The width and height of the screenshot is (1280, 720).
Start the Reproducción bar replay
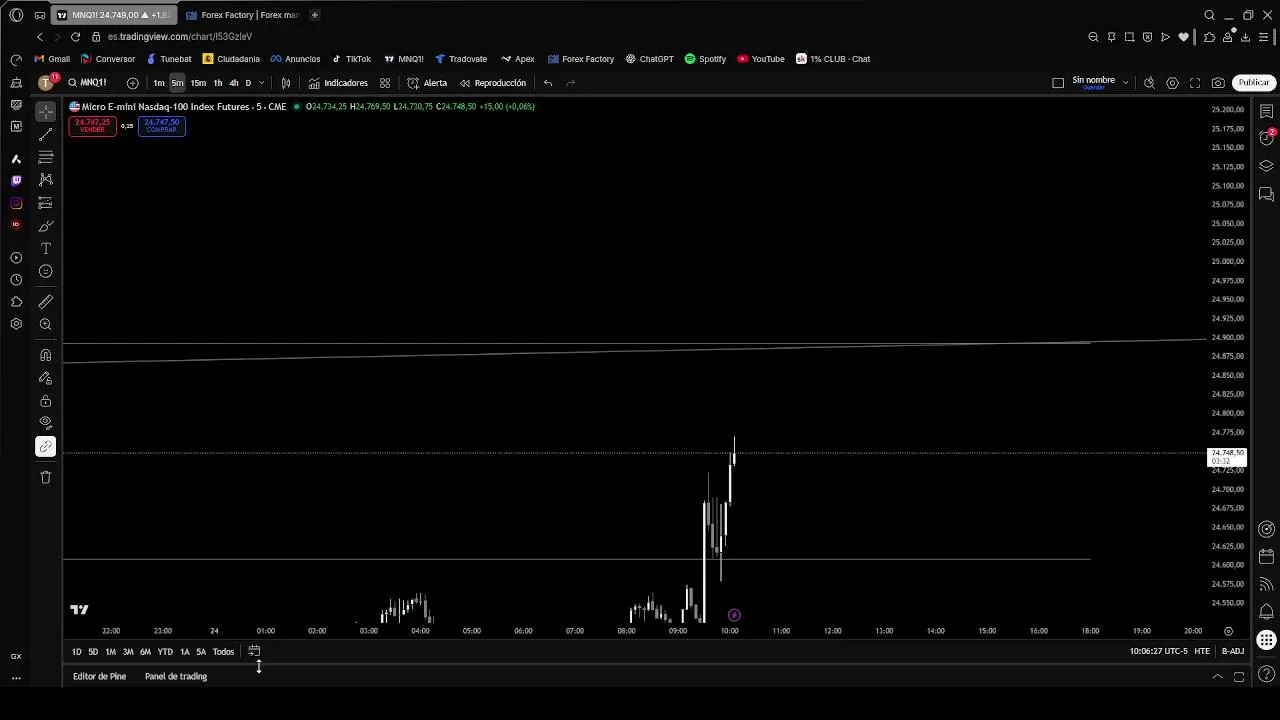493,83
